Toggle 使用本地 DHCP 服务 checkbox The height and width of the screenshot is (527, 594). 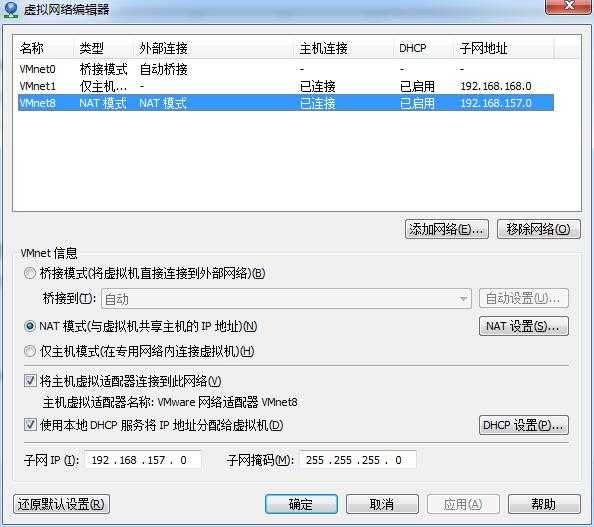pyautogui.click(x=30, y=425)
